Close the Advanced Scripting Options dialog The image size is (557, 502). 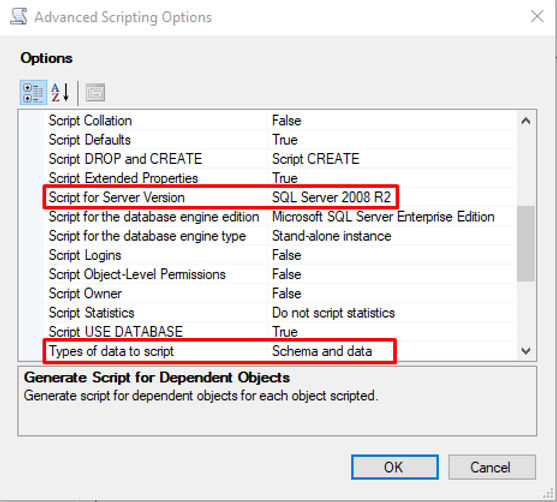pos(537,16)
